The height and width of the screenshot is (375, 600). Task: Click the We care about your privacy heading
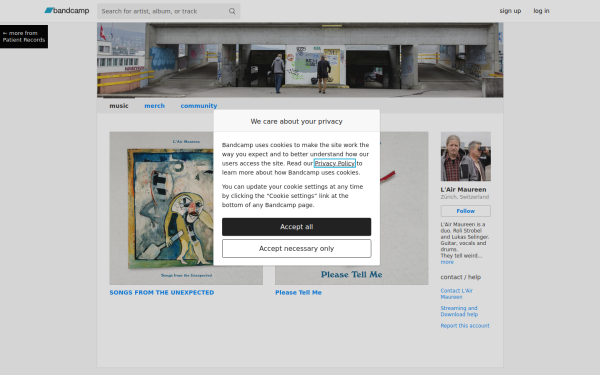point(297,121)
